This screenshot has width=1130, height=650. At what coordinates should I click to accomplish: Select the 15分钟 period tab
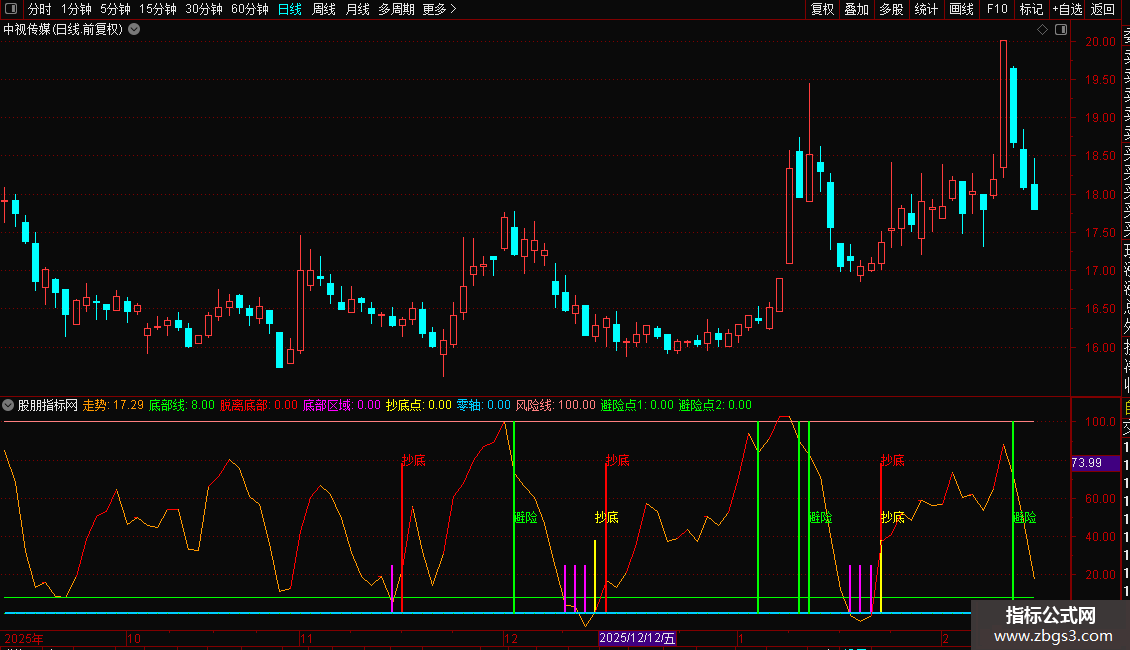click(x=158, y=9)
